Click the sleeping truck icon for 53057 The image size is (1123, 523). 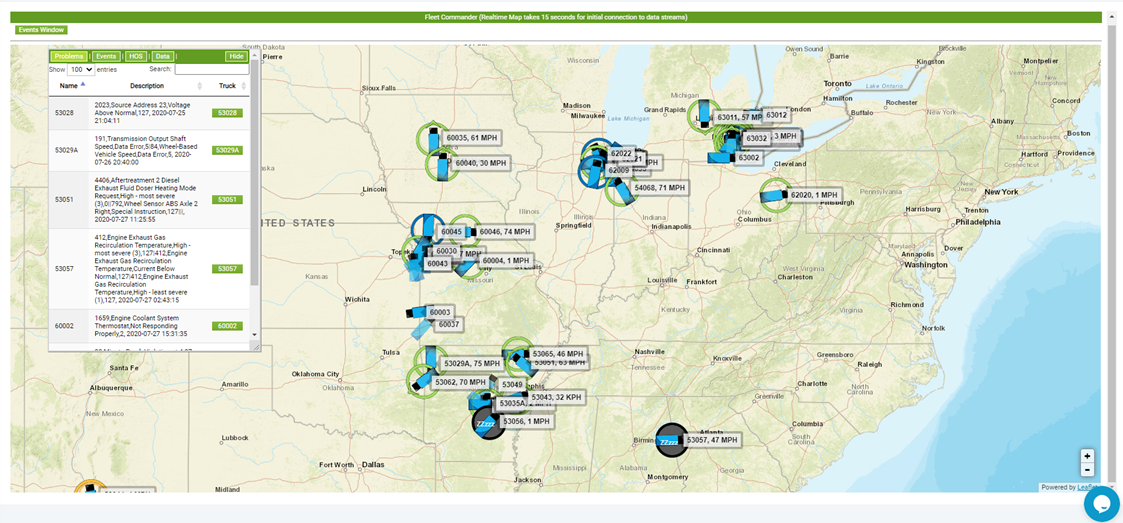tap(671, 440)
